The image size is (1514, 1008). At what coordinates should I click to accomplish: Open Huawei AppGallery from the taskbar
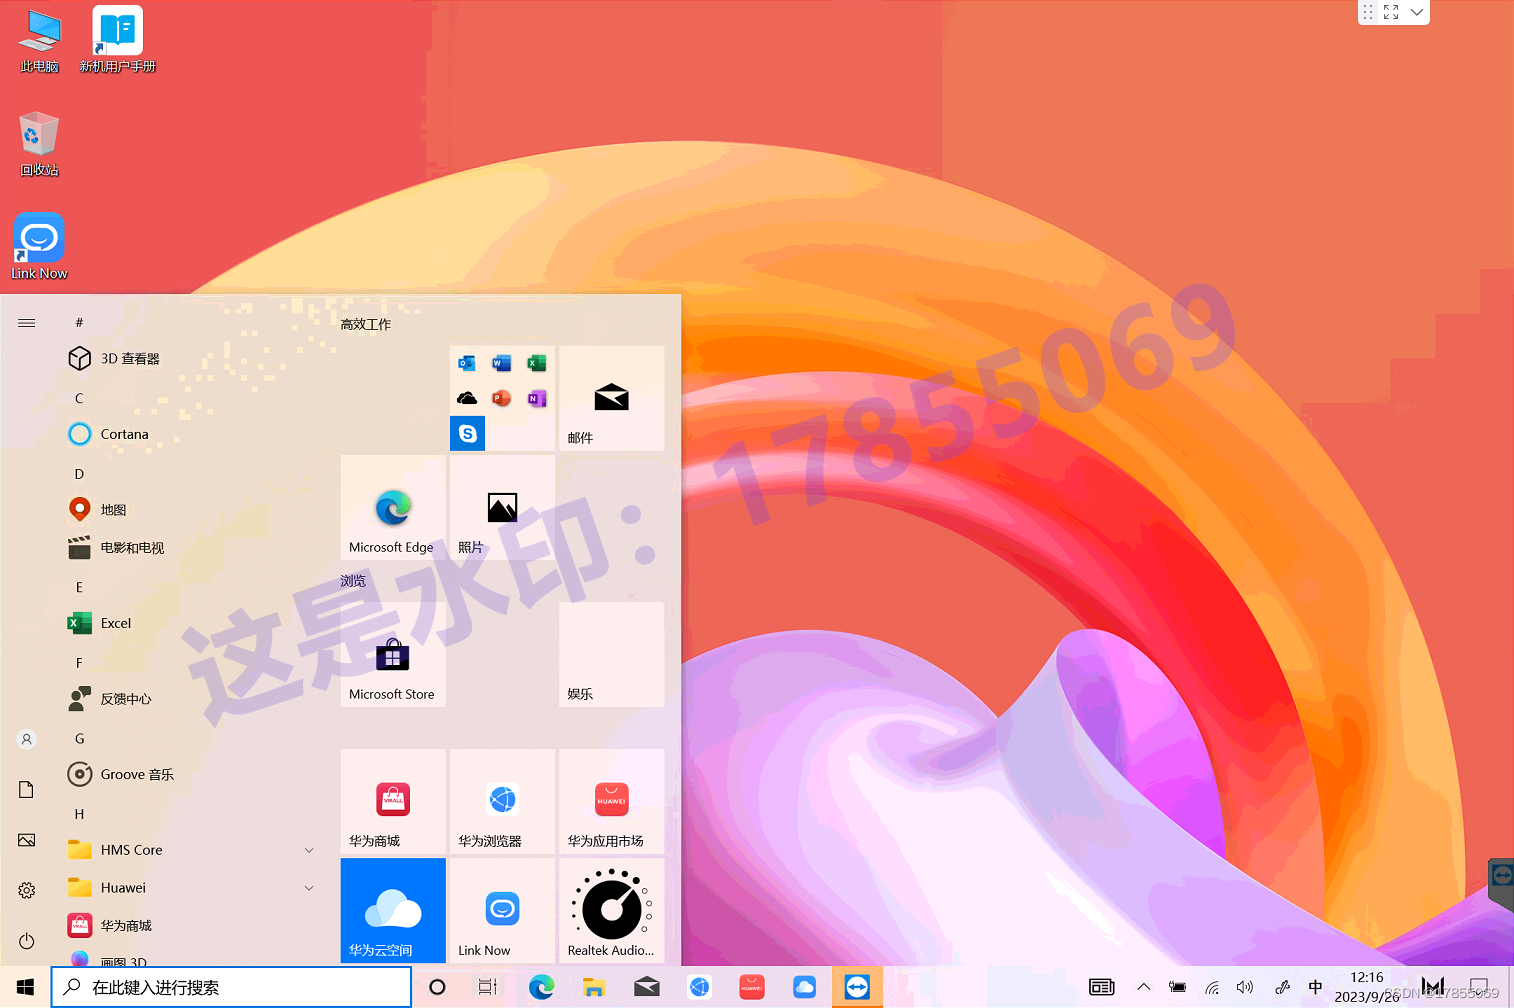click(752, 987)
